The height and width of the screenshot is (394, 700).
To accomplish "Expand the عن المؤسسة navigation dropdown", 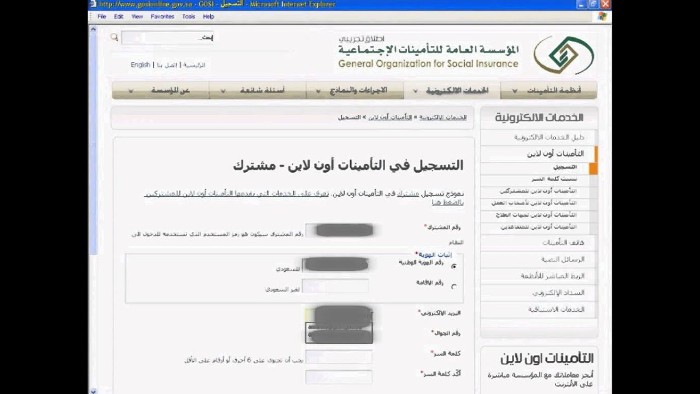I will pyautogui.click(x=161, y=91).
